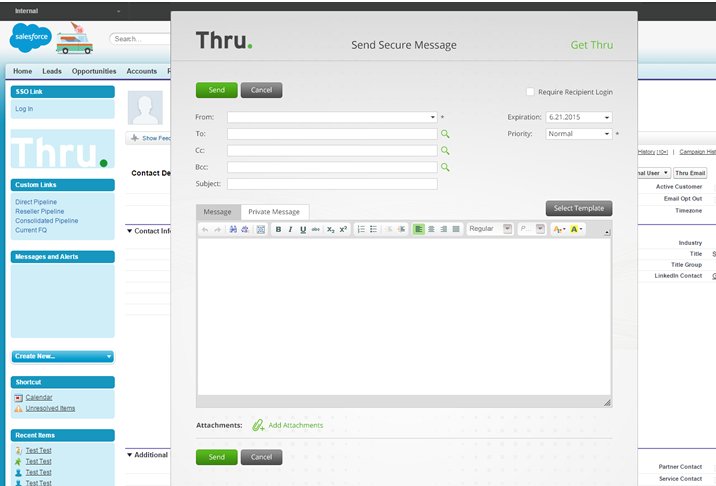Click the Add Attachments link
The width and height of the screenshot is (716, 486).
pyautogui.click(x=295, y=425)
